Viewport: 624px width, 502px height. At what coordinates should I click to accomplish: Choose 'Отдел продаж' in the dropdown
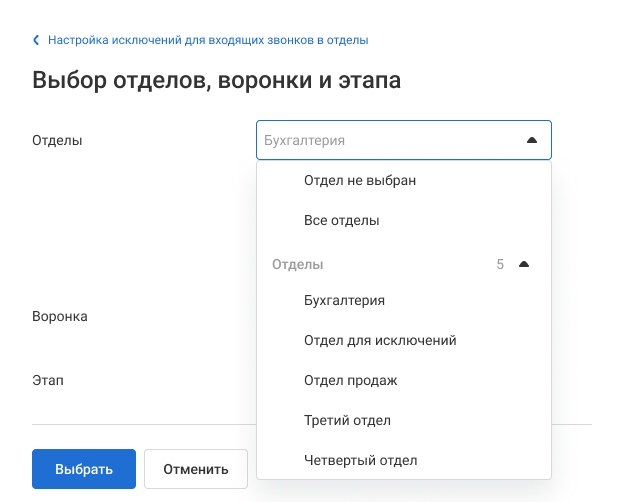[x=350, y=380]
